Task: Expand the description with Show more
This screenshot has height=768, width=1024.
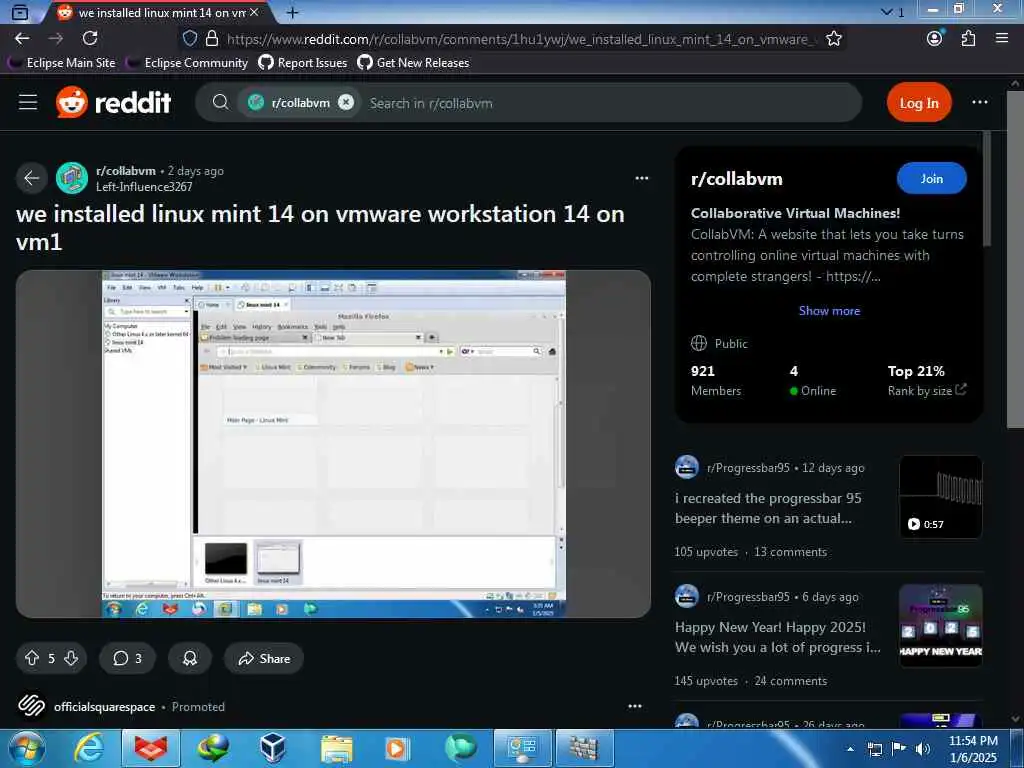Action: (829, 311)
